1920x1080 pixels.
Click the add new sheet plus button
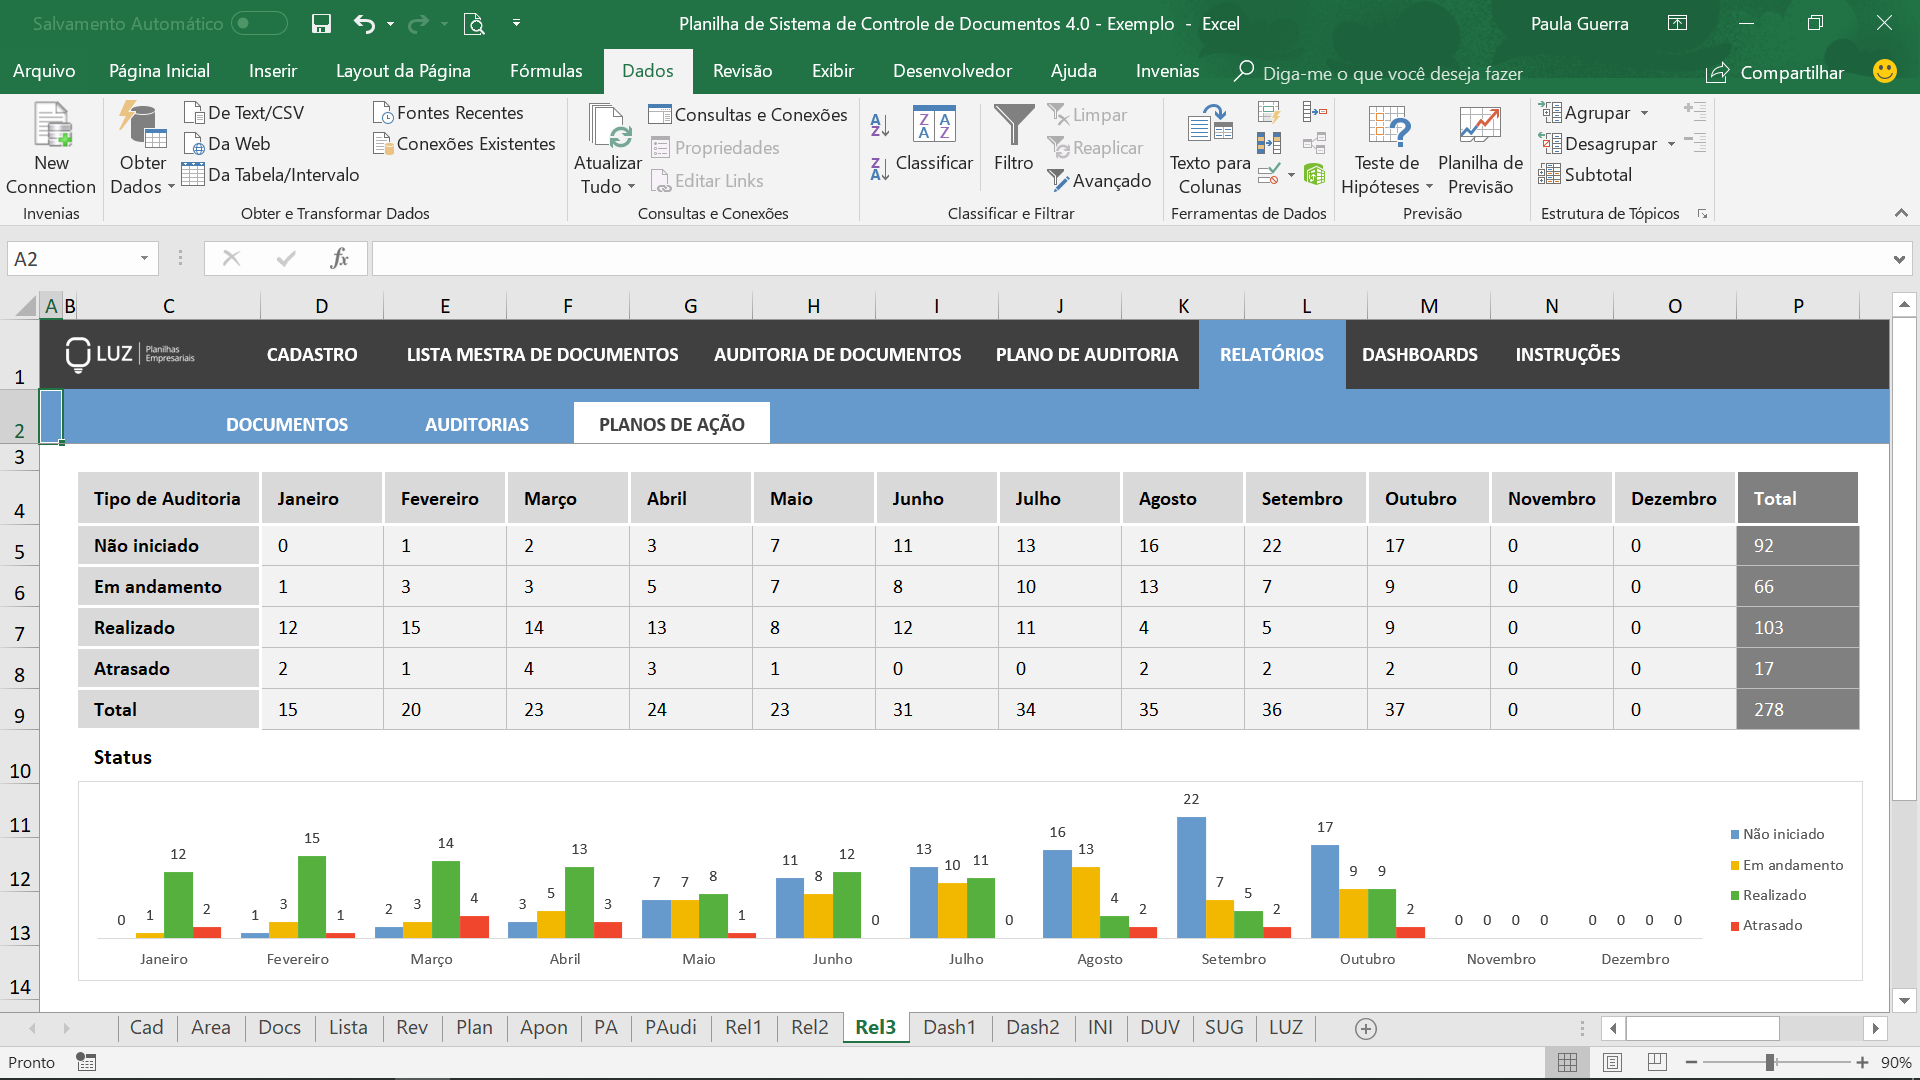coord(1366,1028)
